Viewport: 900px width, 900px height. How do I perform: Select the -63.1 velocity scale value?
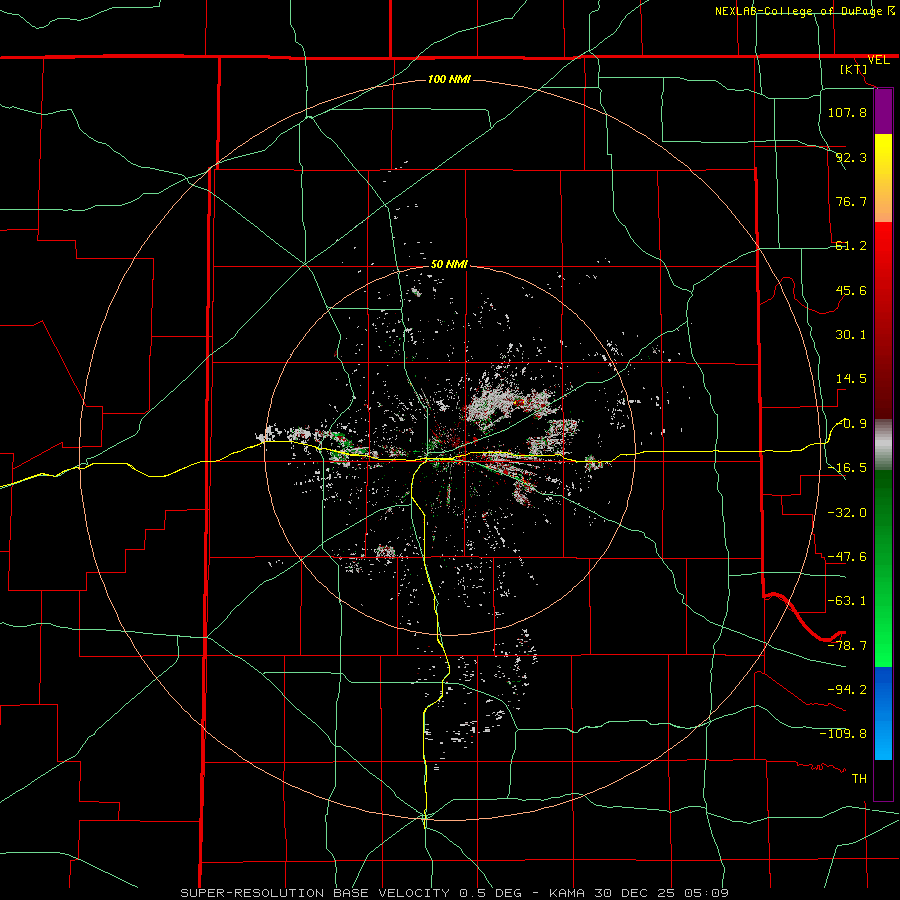[847, 601]
